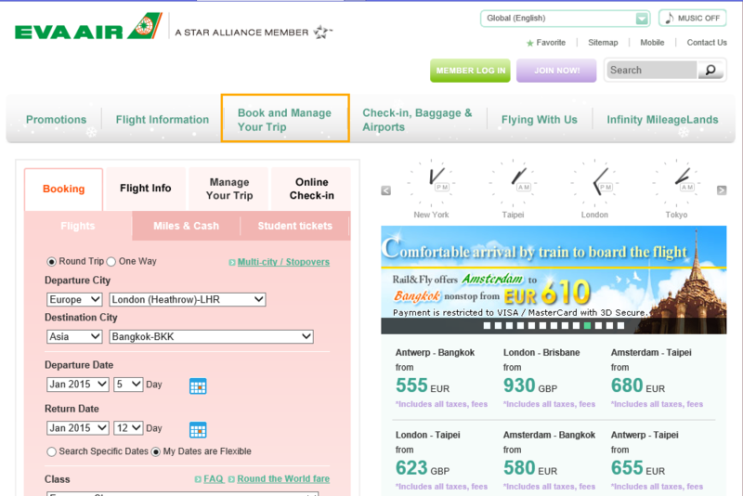The width and height of the screenshot is (743, 496).
Task: Select the Student tickets sub-tab
Action: click(295, 226)
